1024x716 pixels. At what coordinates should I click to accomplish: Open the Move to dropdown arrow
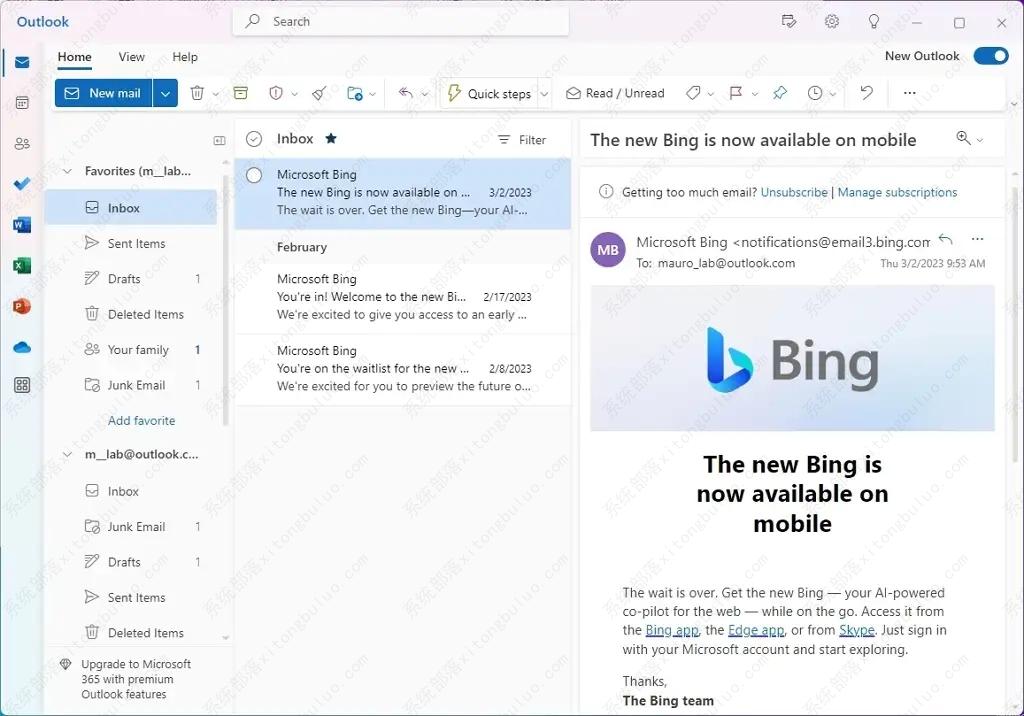(373, 94)
